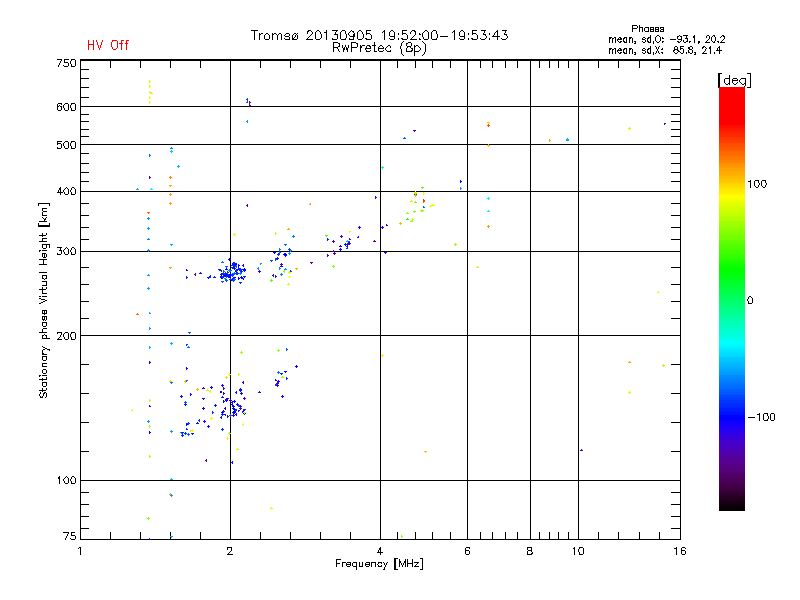Screen dimensions: 800x600
Task: Click the '[deg]' colorbar unit label
Action: [x=734, y=80]
